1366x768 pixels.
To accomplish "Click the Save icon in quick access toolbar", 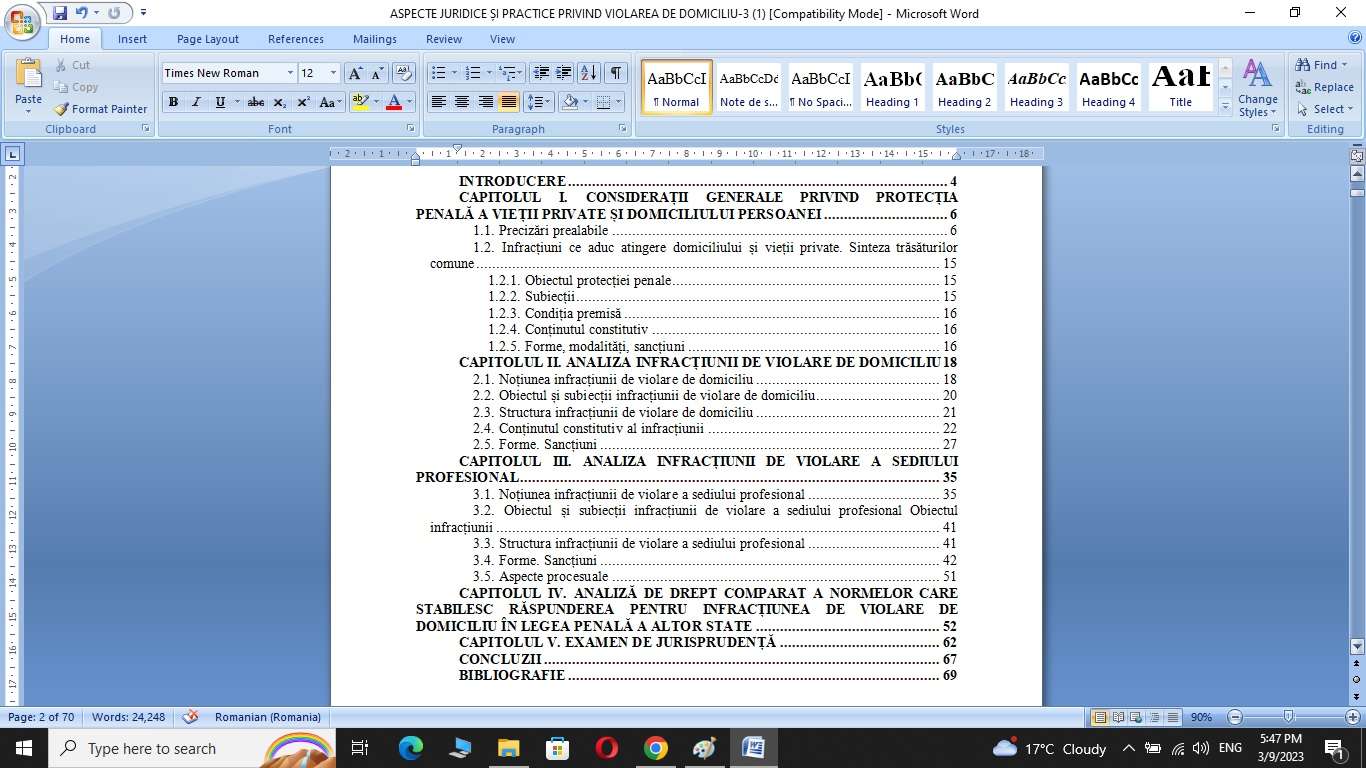I will (x=60, y=13).
